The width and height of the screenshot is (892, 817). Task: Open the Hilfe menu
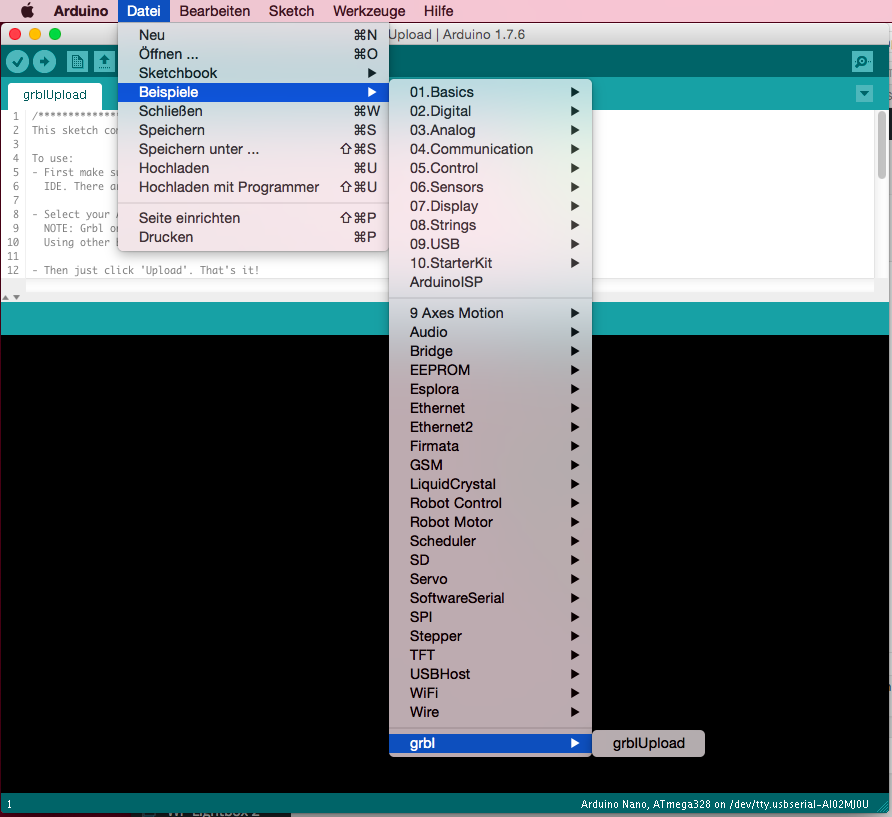439,11
